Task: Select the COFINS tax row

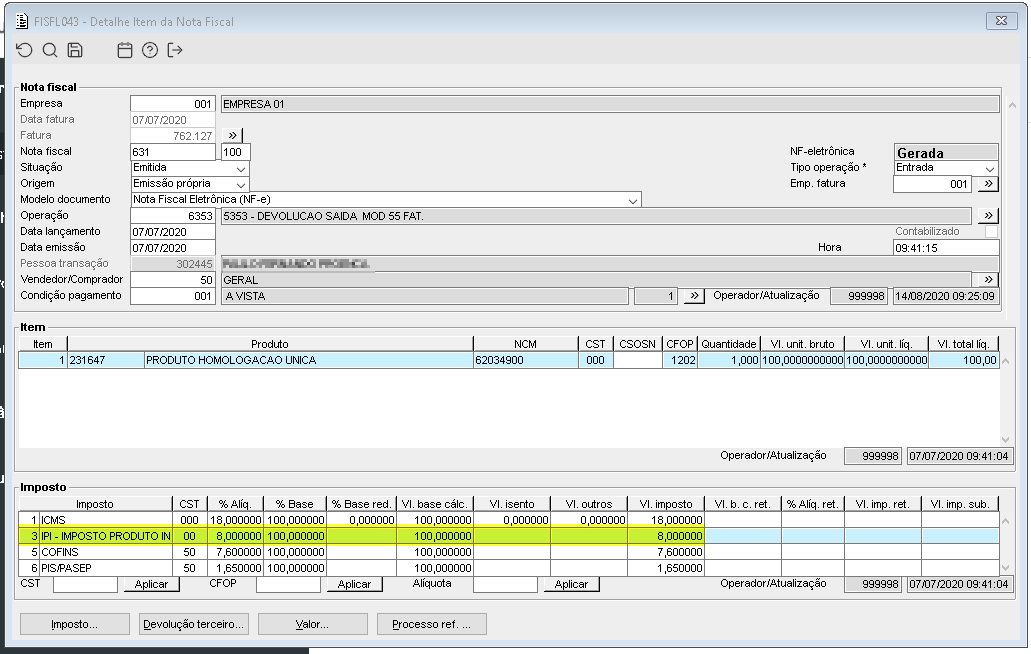Action: [x=509, y=552]
